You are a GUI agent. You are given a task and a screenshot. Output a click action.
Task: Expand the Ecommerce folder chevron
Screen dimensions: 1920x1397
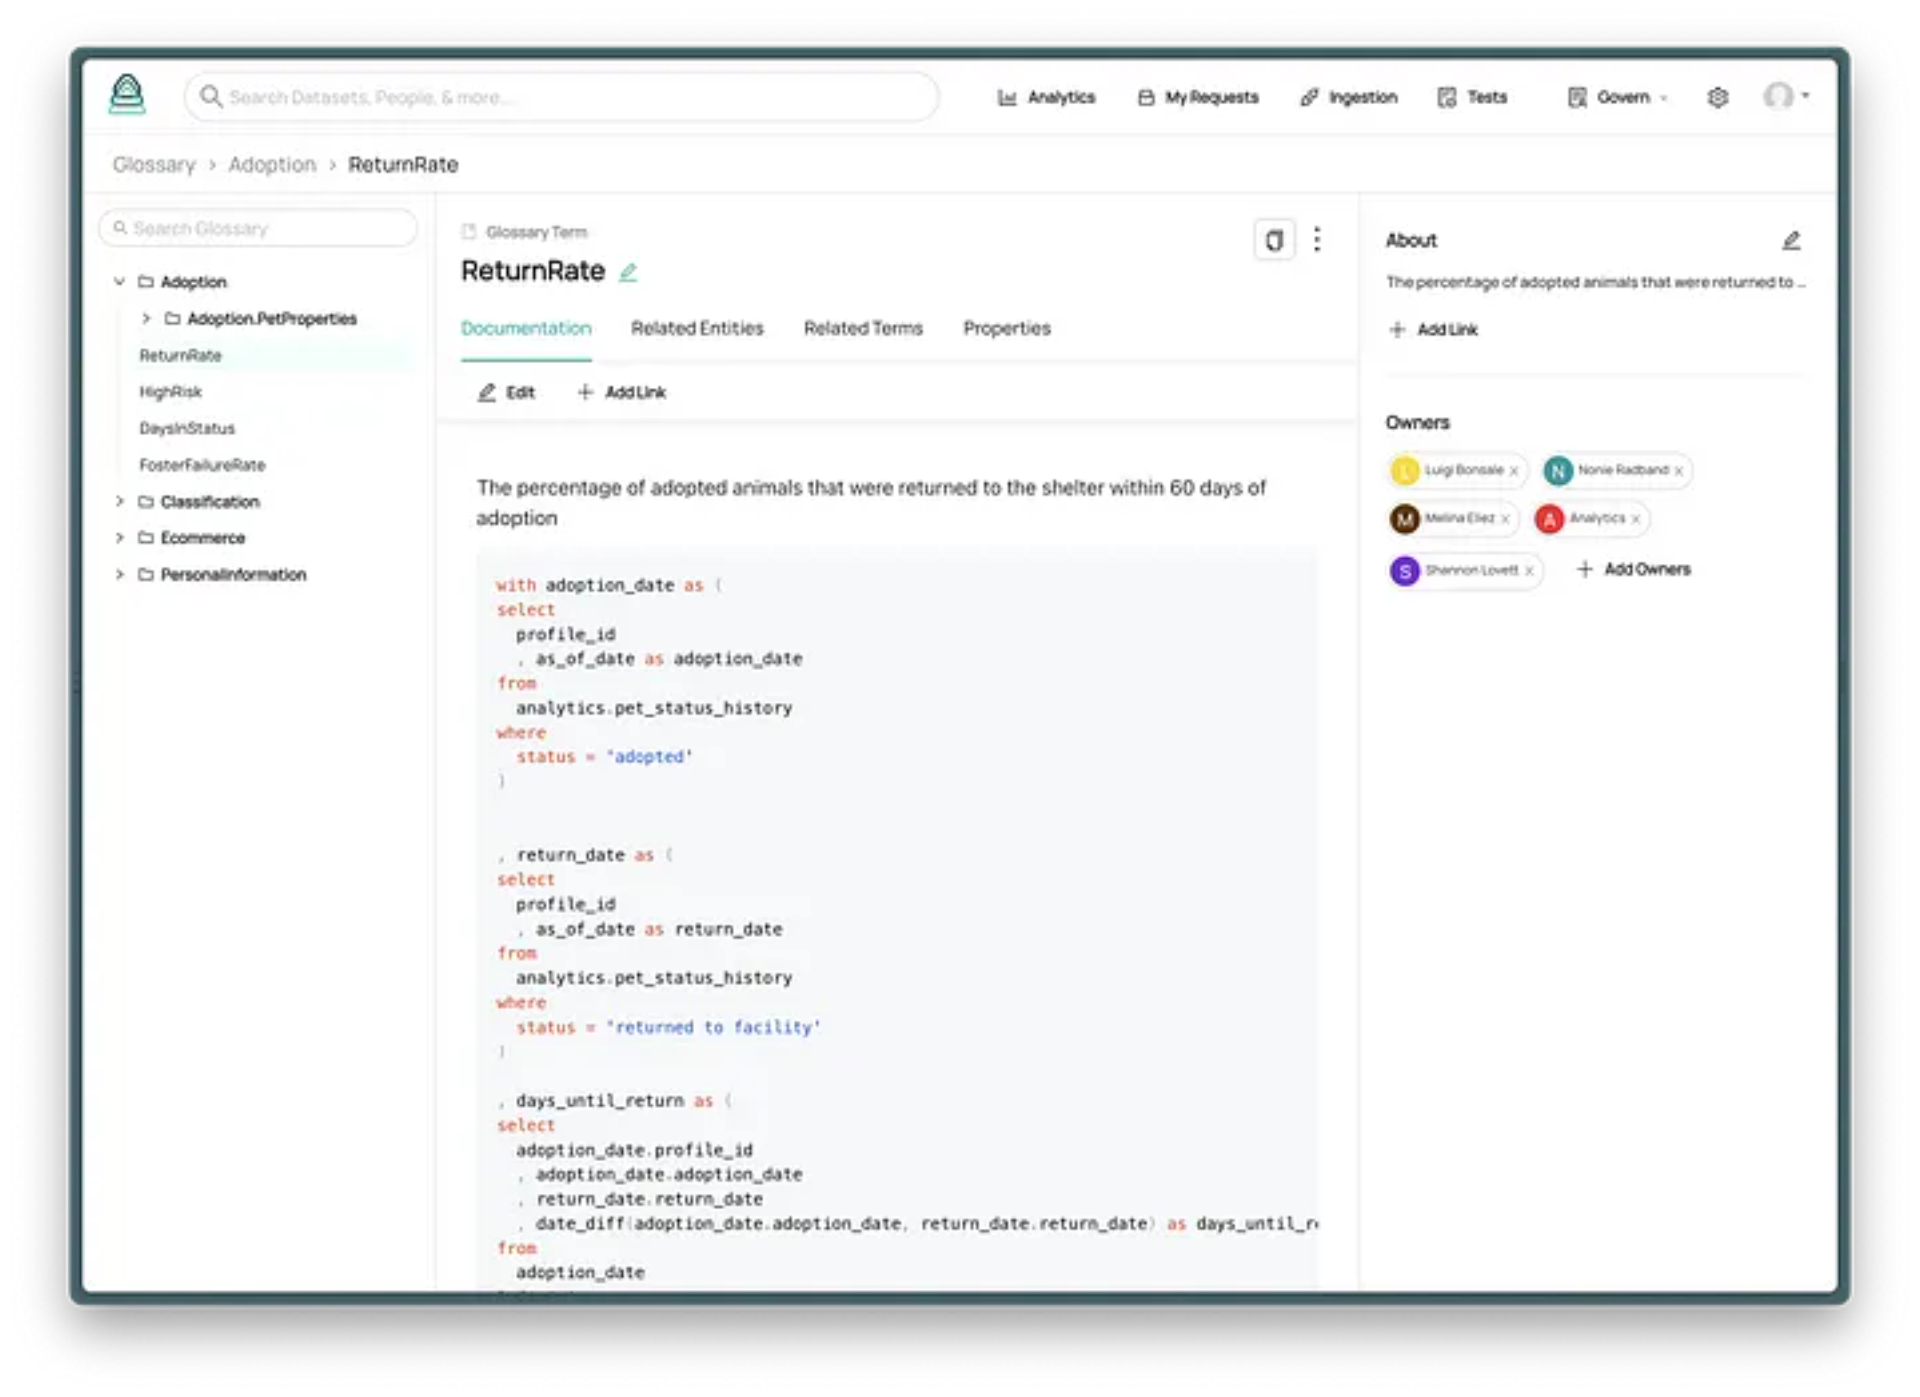pos(119,537)
